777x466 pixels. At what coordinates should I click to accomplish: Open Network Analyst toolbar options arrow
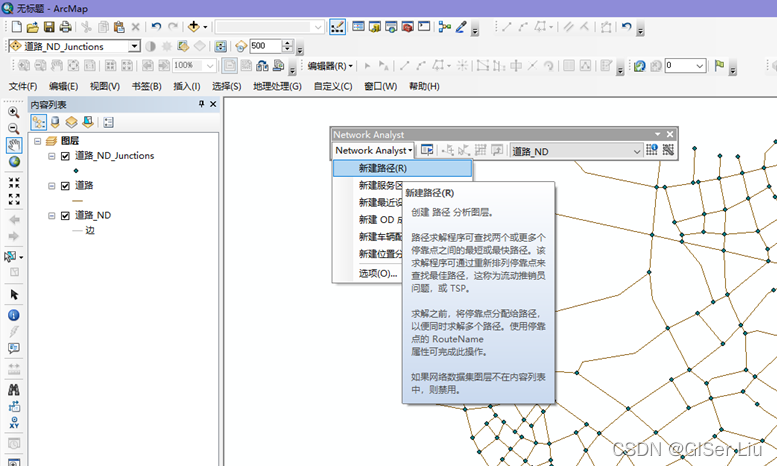click(x=658, y=134)
